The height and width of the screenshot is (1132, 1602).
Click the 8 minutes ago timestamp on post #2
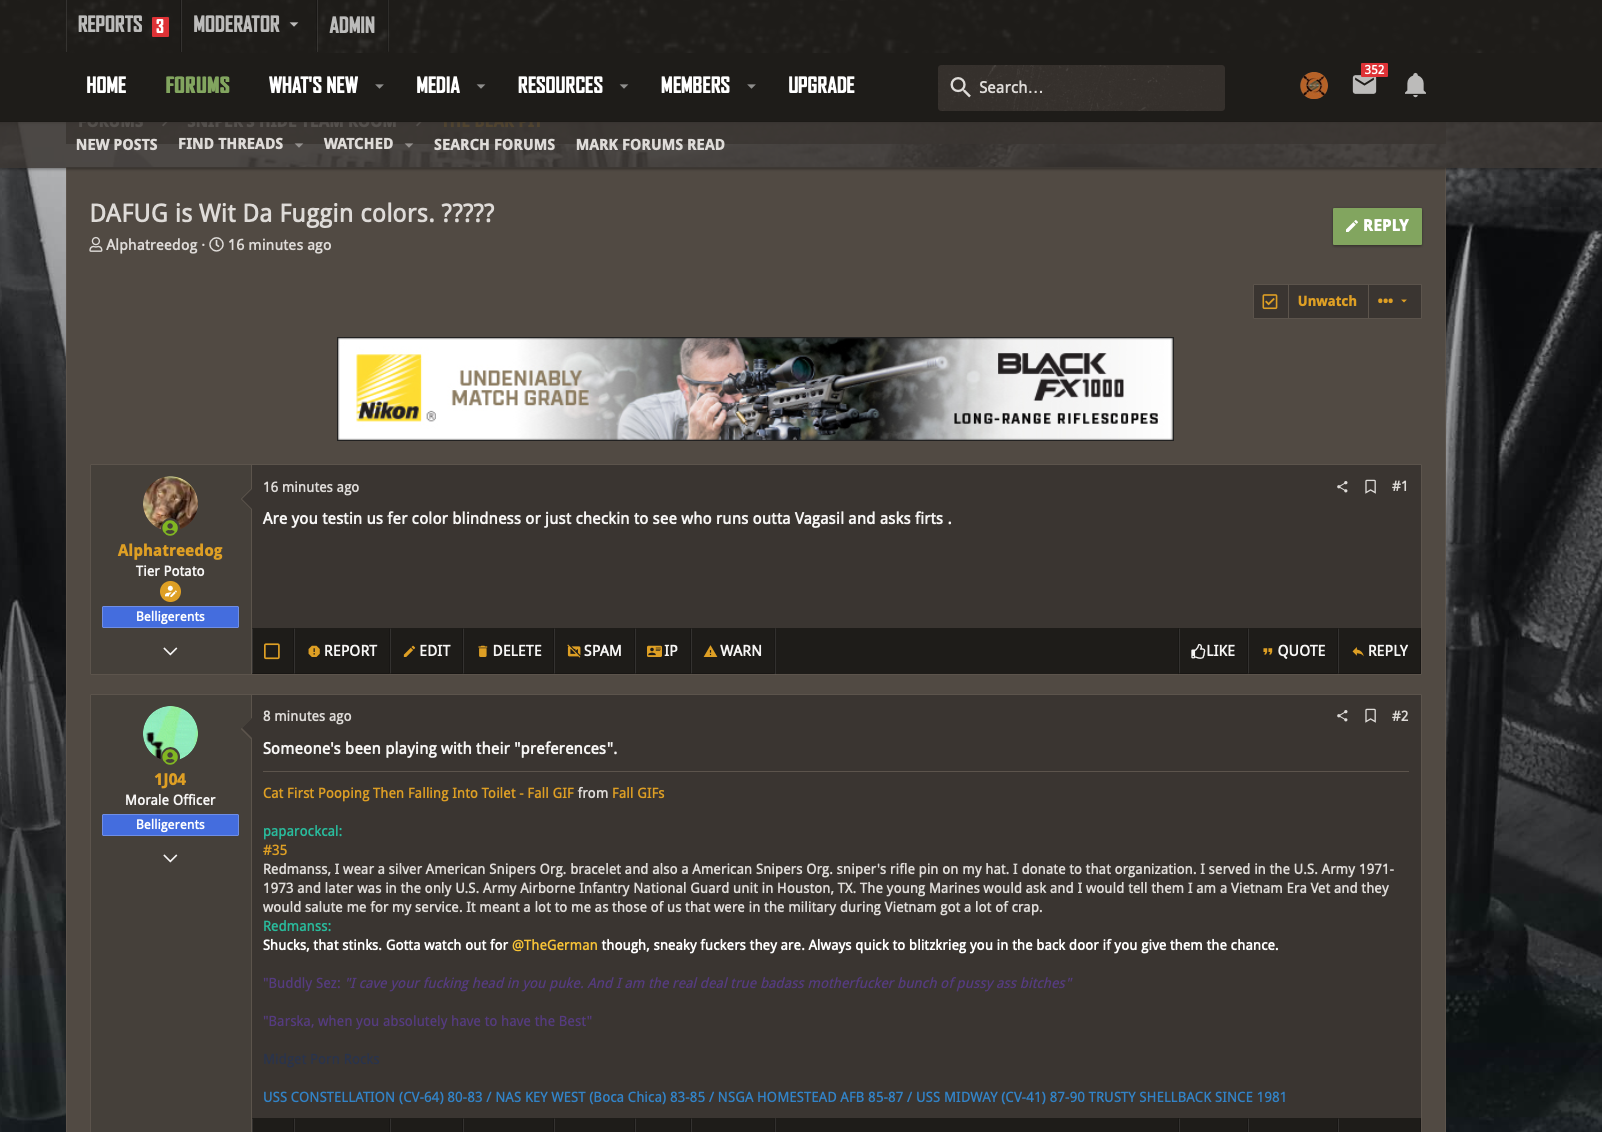click(x=307, y=716)
